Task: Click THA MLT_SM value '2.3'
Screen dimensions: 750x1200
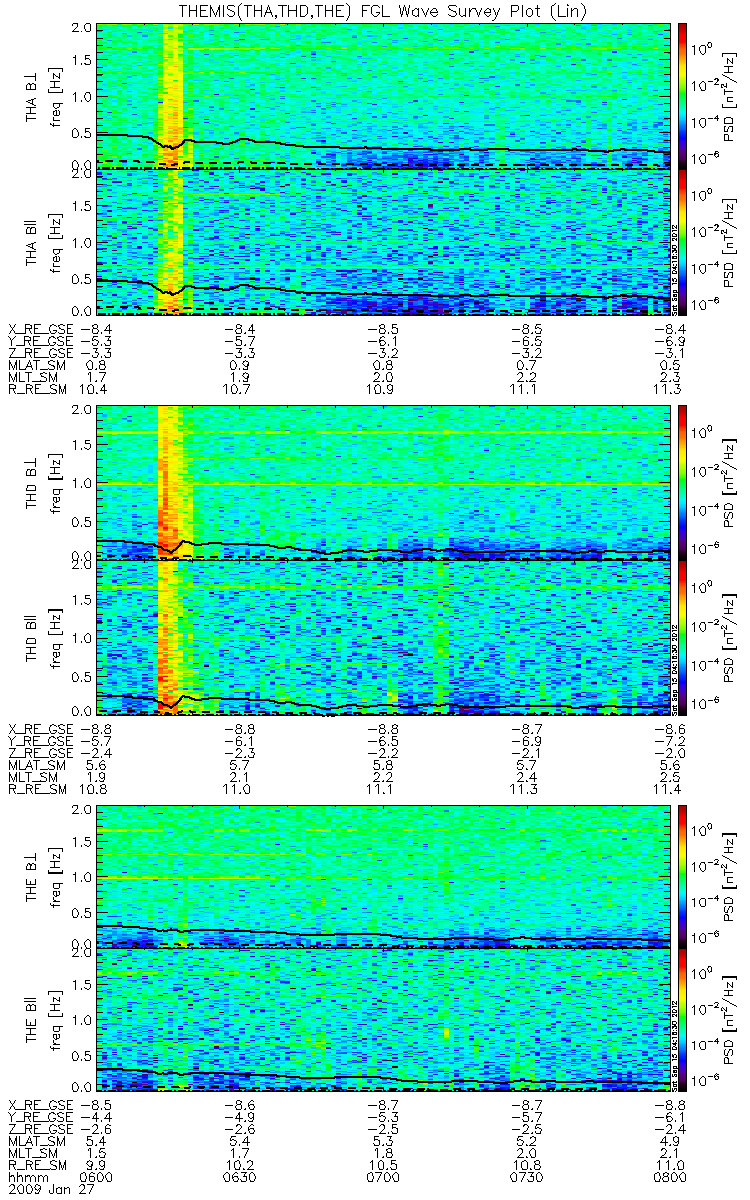Action: pos(672,376)
